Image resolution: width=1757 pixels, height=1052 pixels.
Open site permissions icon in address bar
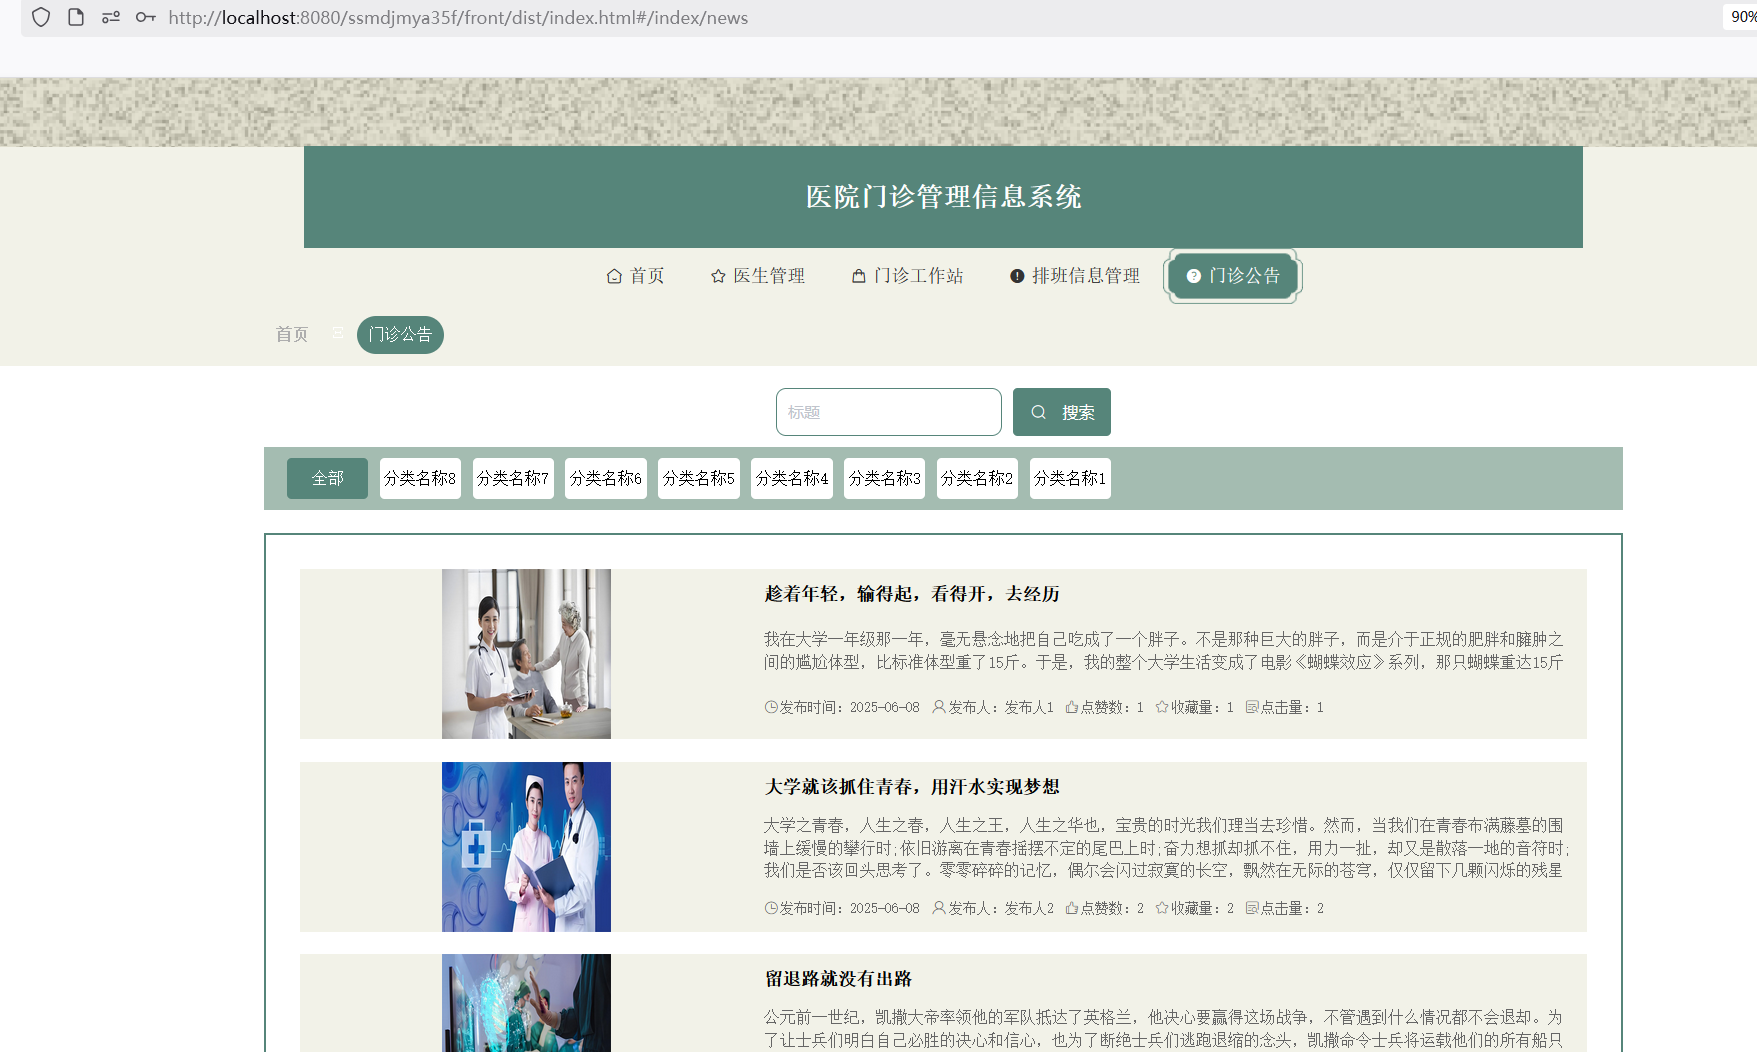click(111, 17)
